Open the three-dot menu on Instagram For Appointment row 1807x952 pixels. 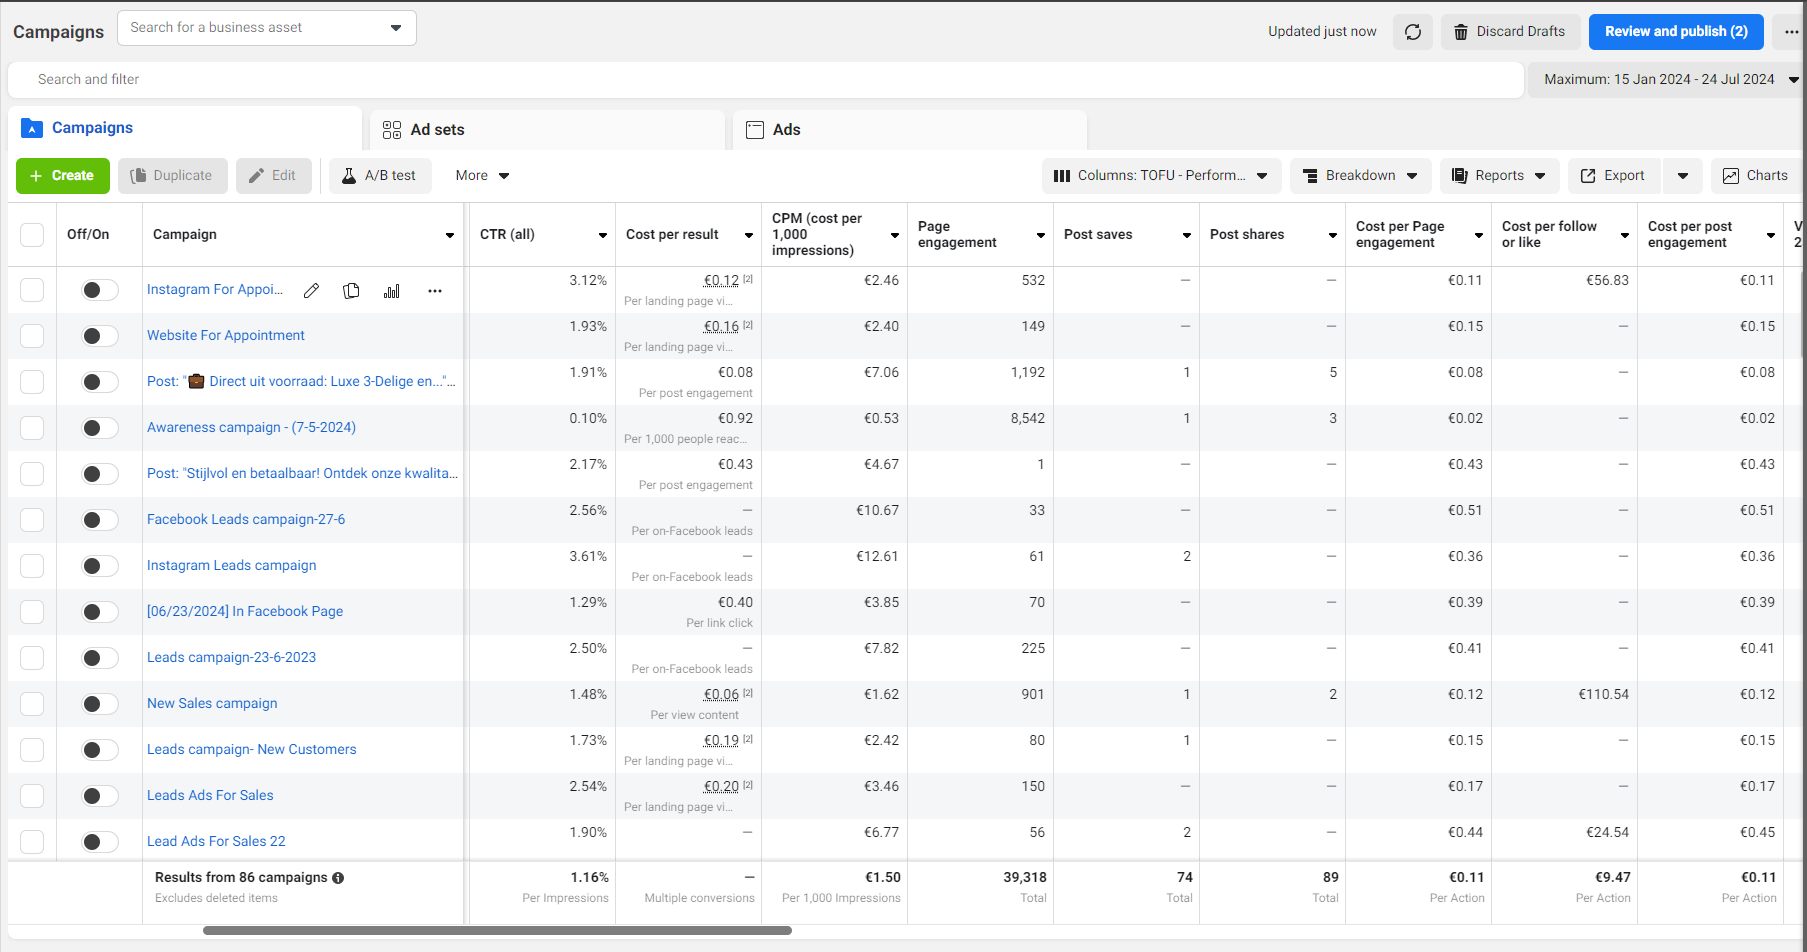[435, 291]
